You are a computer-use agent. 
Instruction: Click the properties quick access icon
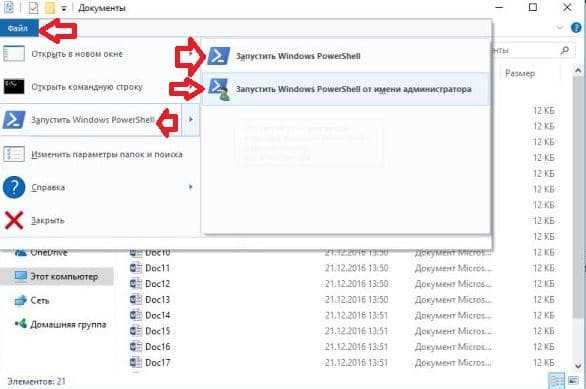click(34, 7)
